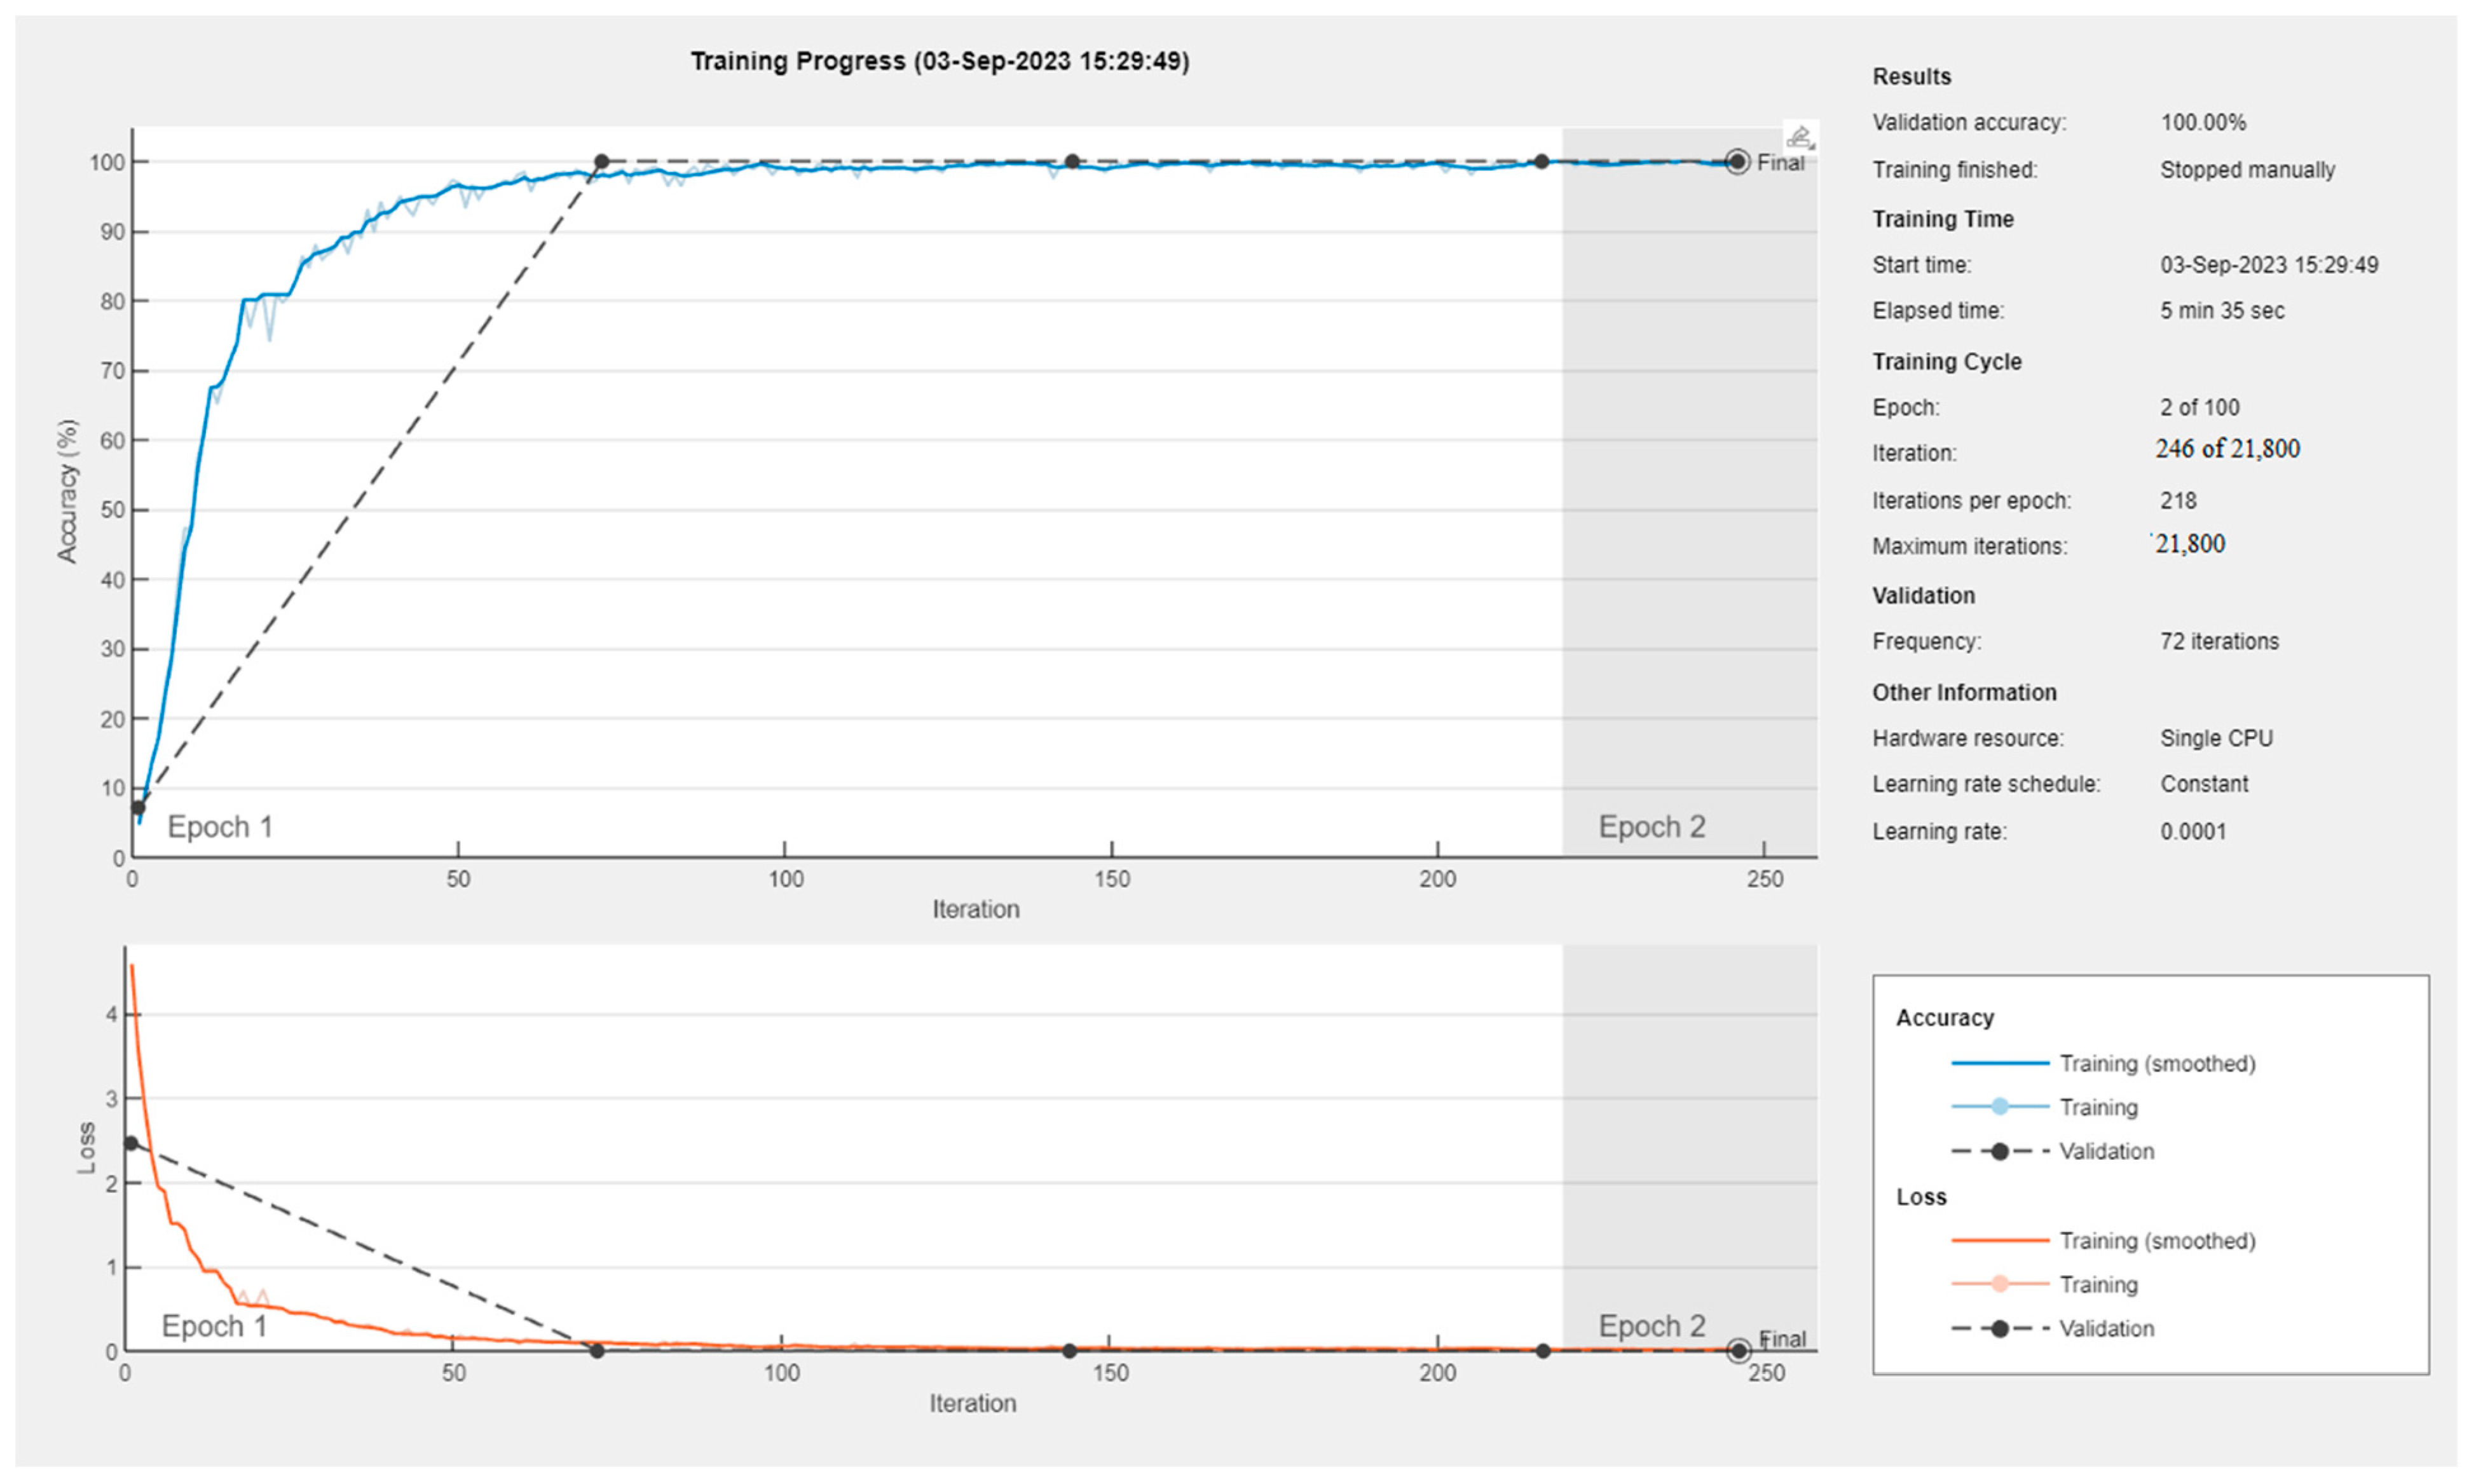The image size is (2469, 1484).
Task: Click the Learning rate 0.0001 value
Action: [2192, 831]
